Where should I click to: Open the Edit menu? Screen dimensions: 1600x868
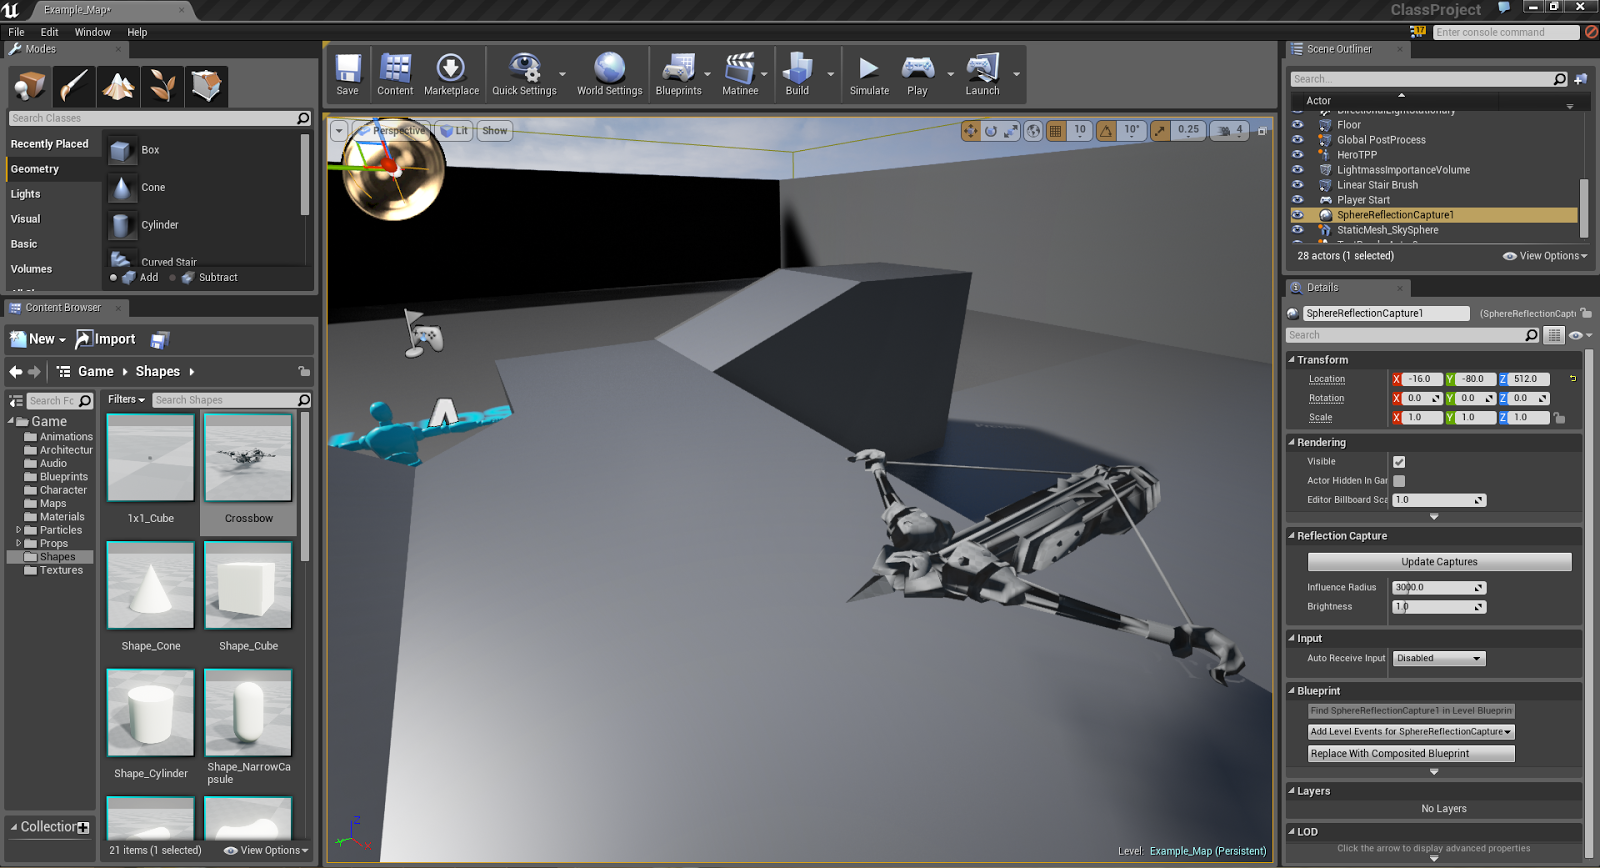(49, 32)
